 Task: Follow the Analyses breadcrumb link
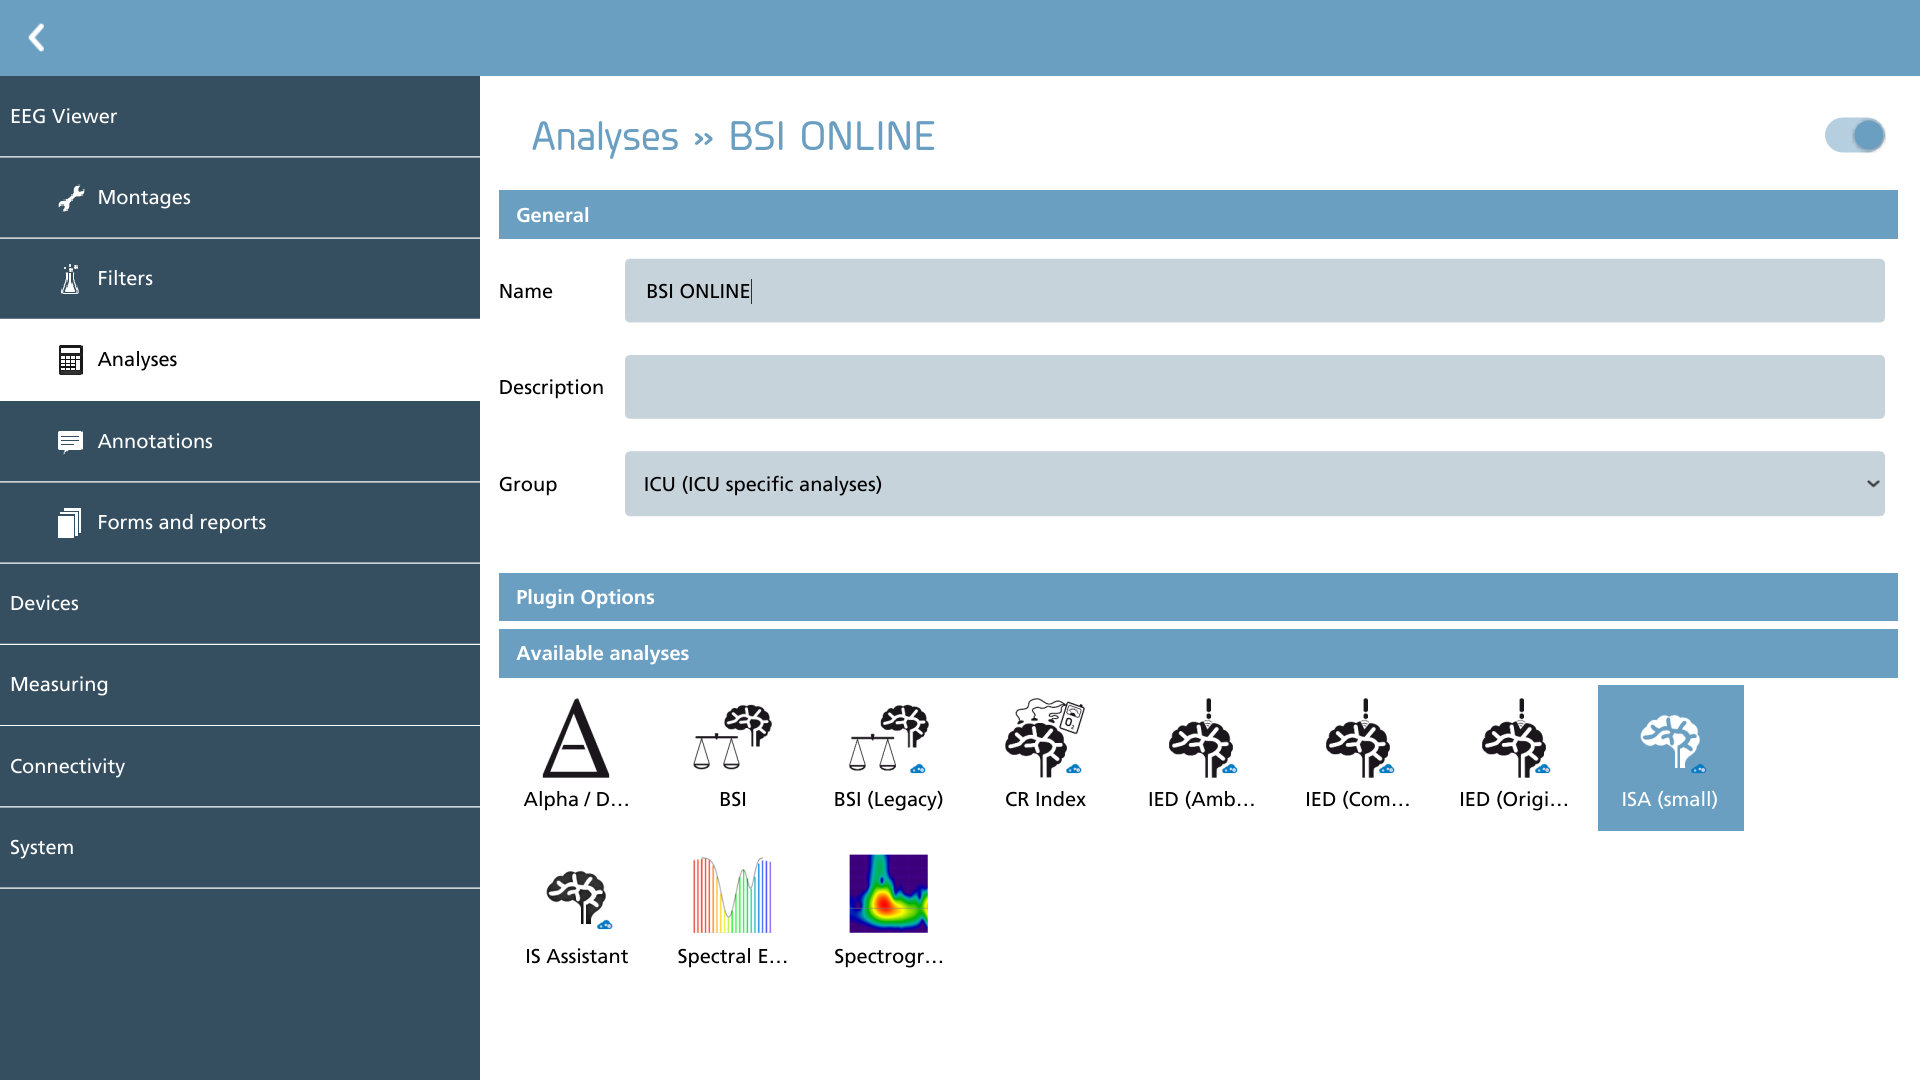coord(605,136)
